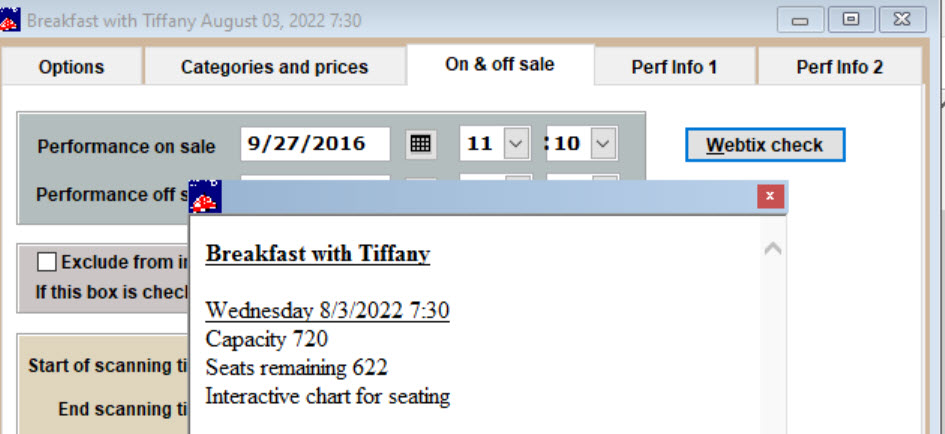The image size is (945, 434).
Task: Minimize the Breakfast with Tiffany window
Action: [800, 20]
